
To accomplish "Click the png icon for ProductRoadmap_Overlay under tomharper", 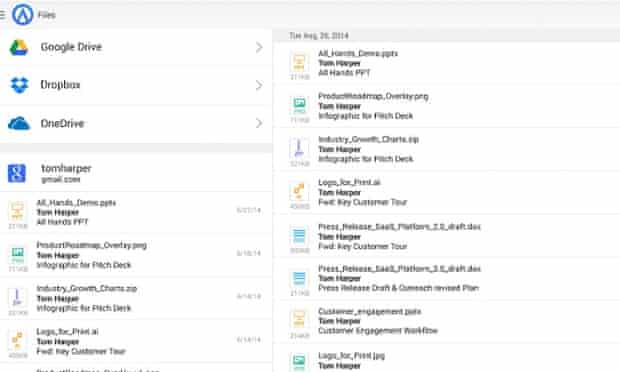I will pyautogui.click(x=17, y=255).
